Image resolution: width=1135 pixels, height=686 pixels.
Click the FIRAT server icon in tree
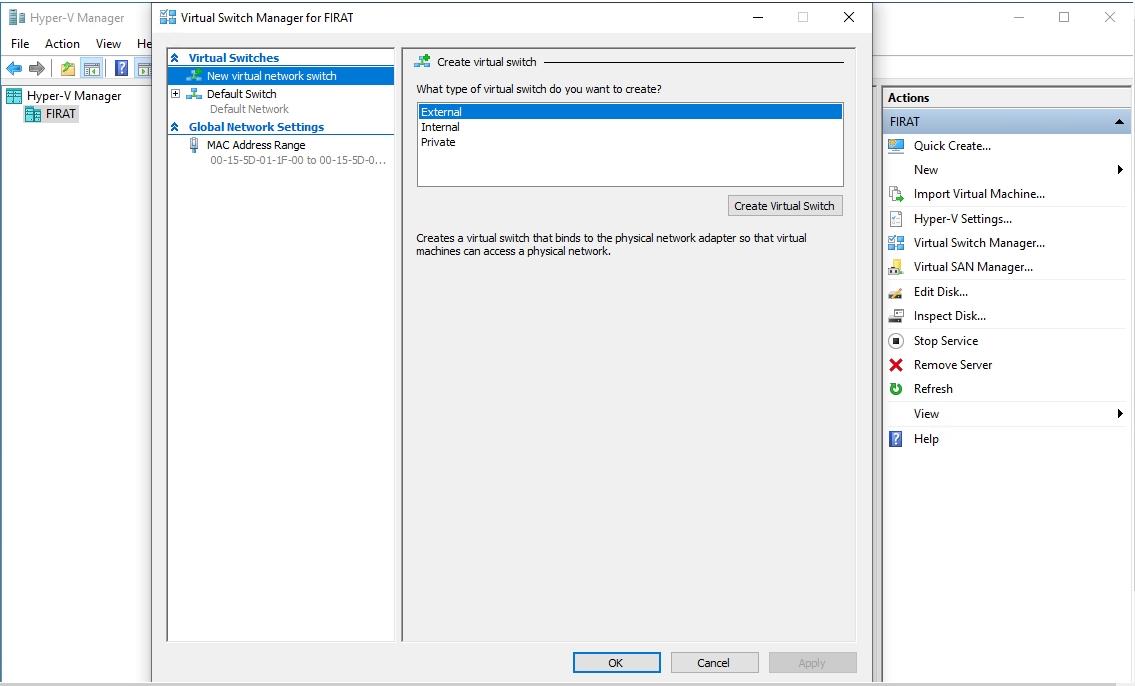point(33,114)
